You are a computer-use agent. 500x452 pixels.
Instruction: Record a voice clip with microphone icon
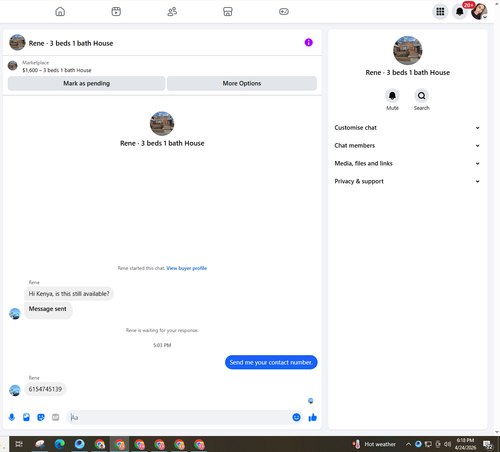point(12,417)
